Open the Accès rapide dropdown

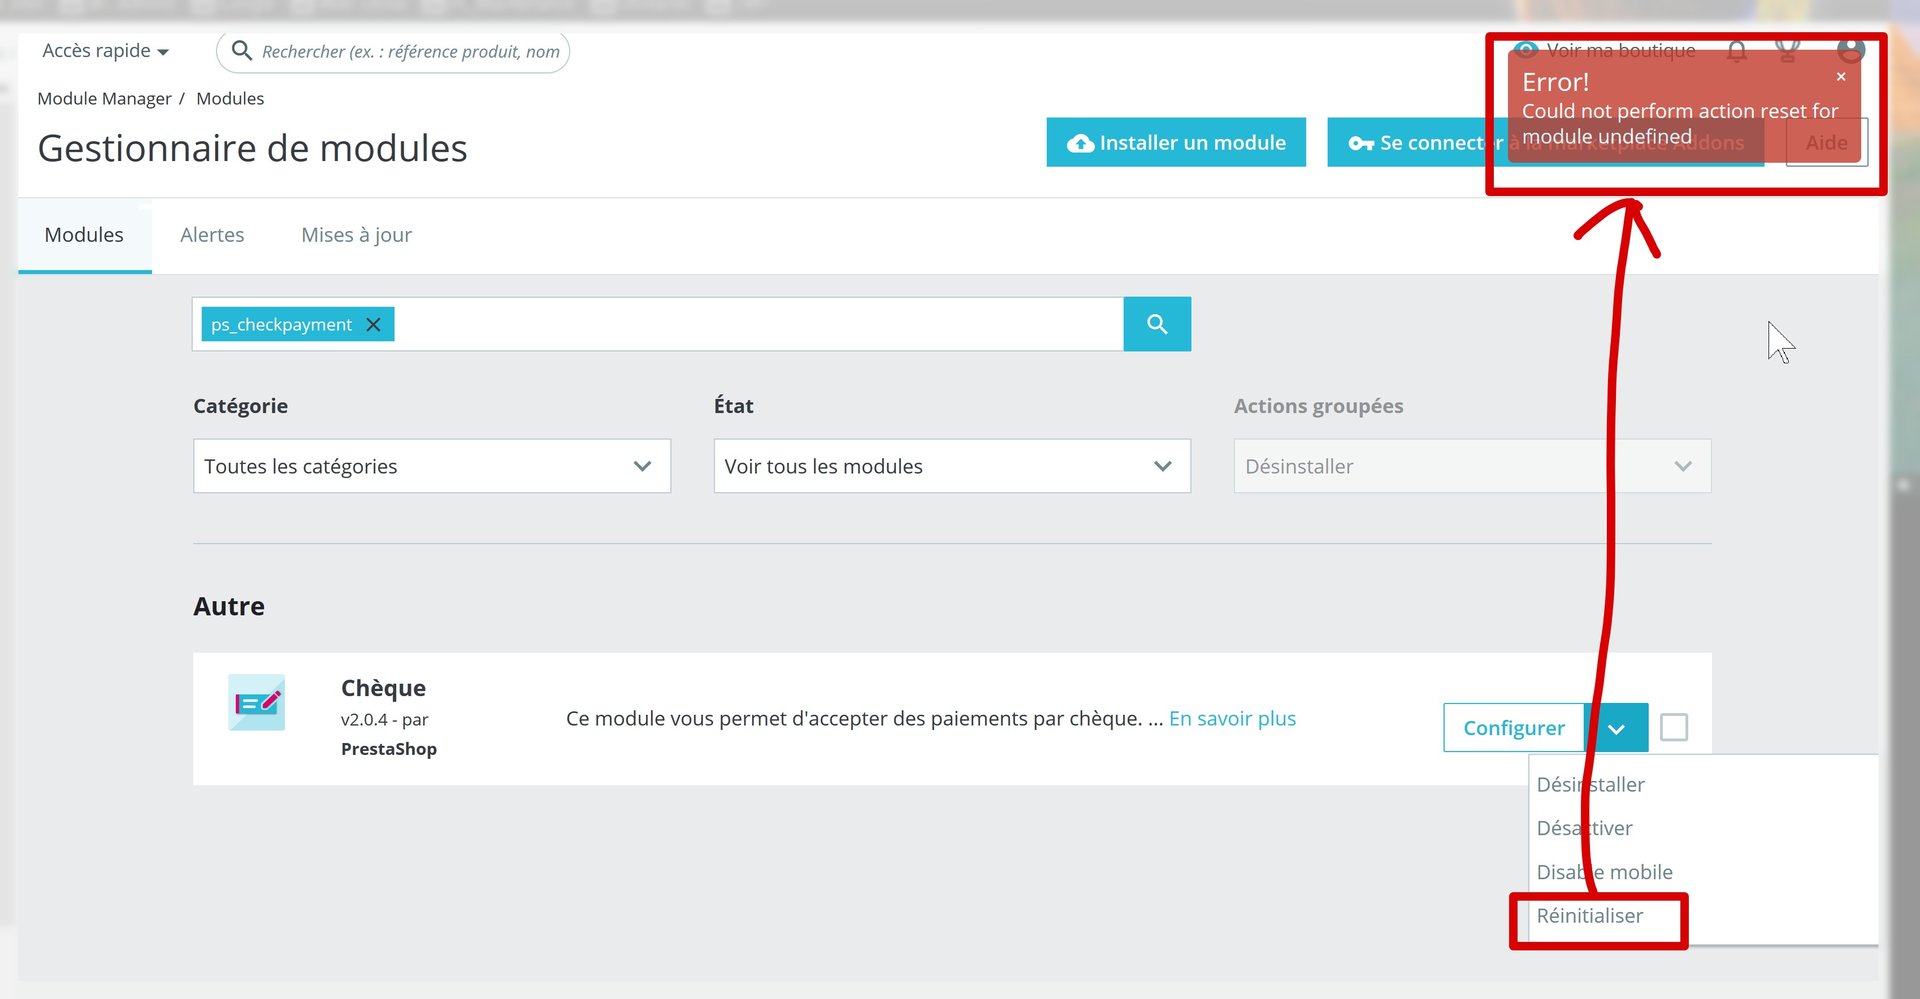pos(105,51)
